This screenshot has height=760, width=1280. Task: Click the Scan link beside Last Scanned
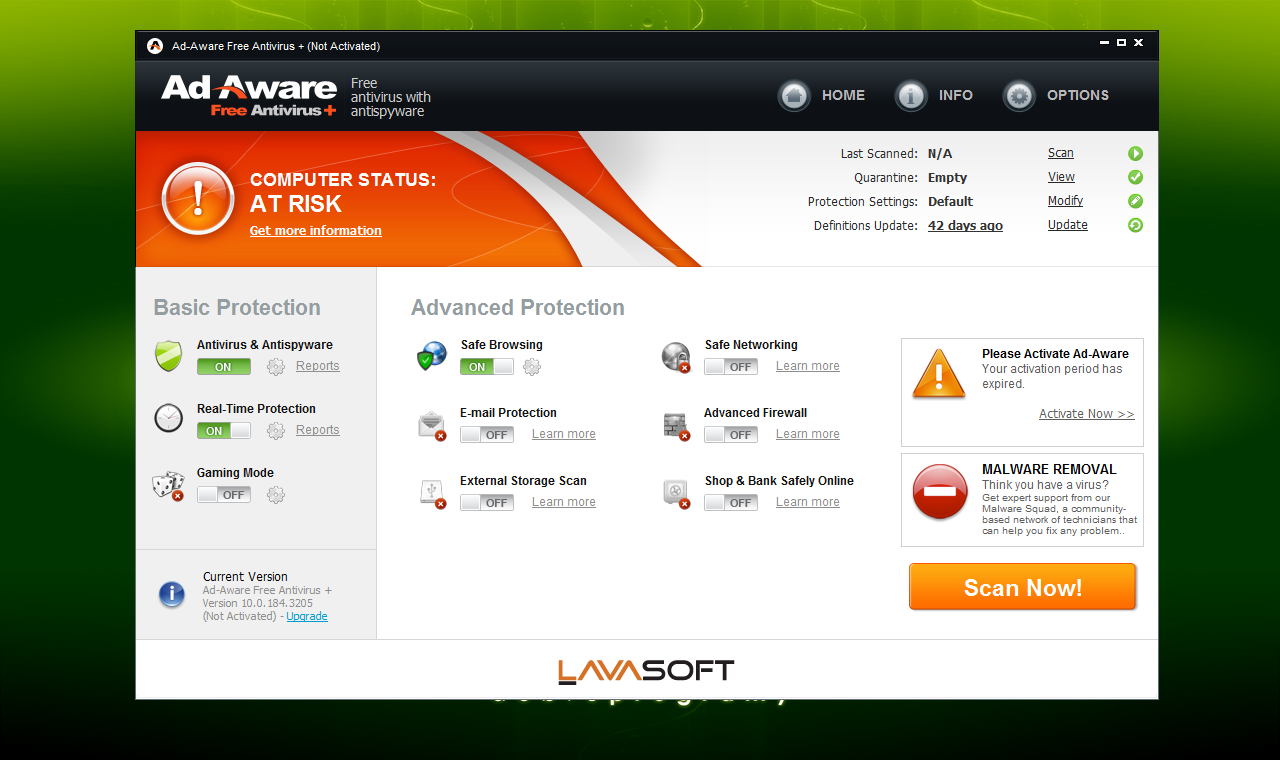(x=1061, y=153)
